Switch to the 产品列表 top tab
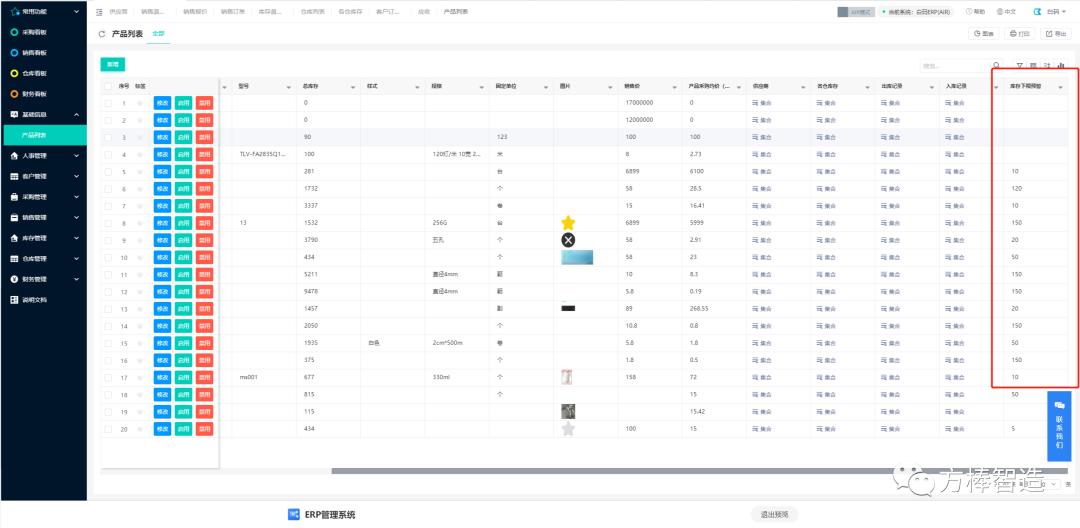 [x=454, y=12]
